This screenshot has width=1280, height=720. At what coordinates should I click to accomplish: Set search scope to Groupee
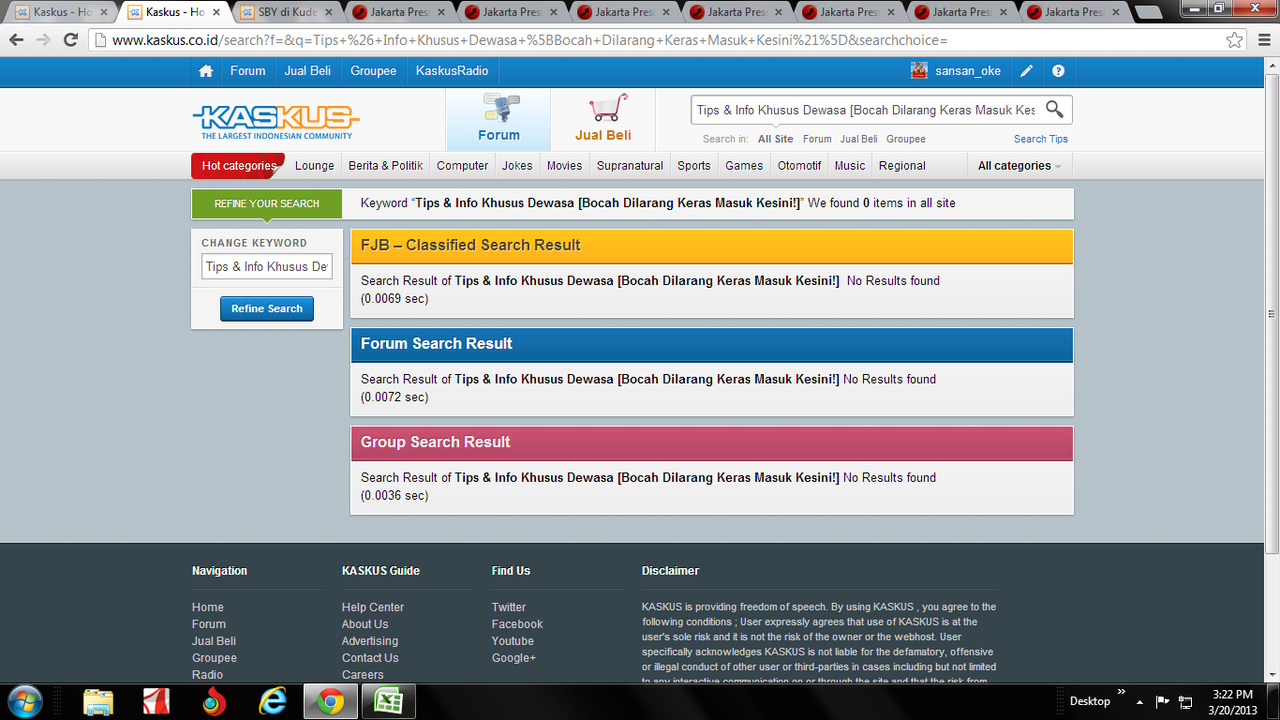click(x=906, y=139)
